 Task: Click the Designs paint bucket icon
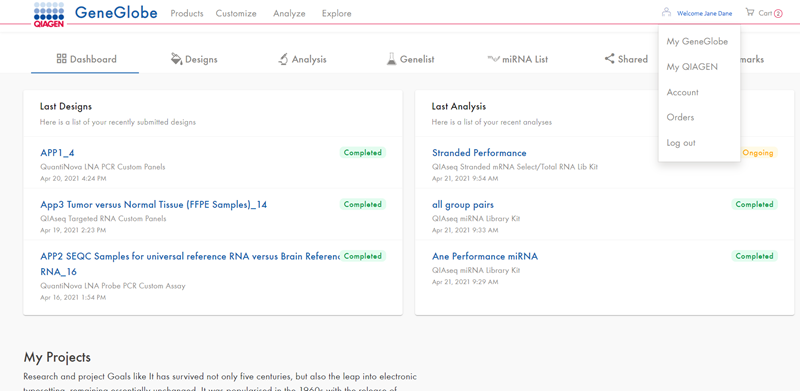pyautogui.click(x=177, y=59)
